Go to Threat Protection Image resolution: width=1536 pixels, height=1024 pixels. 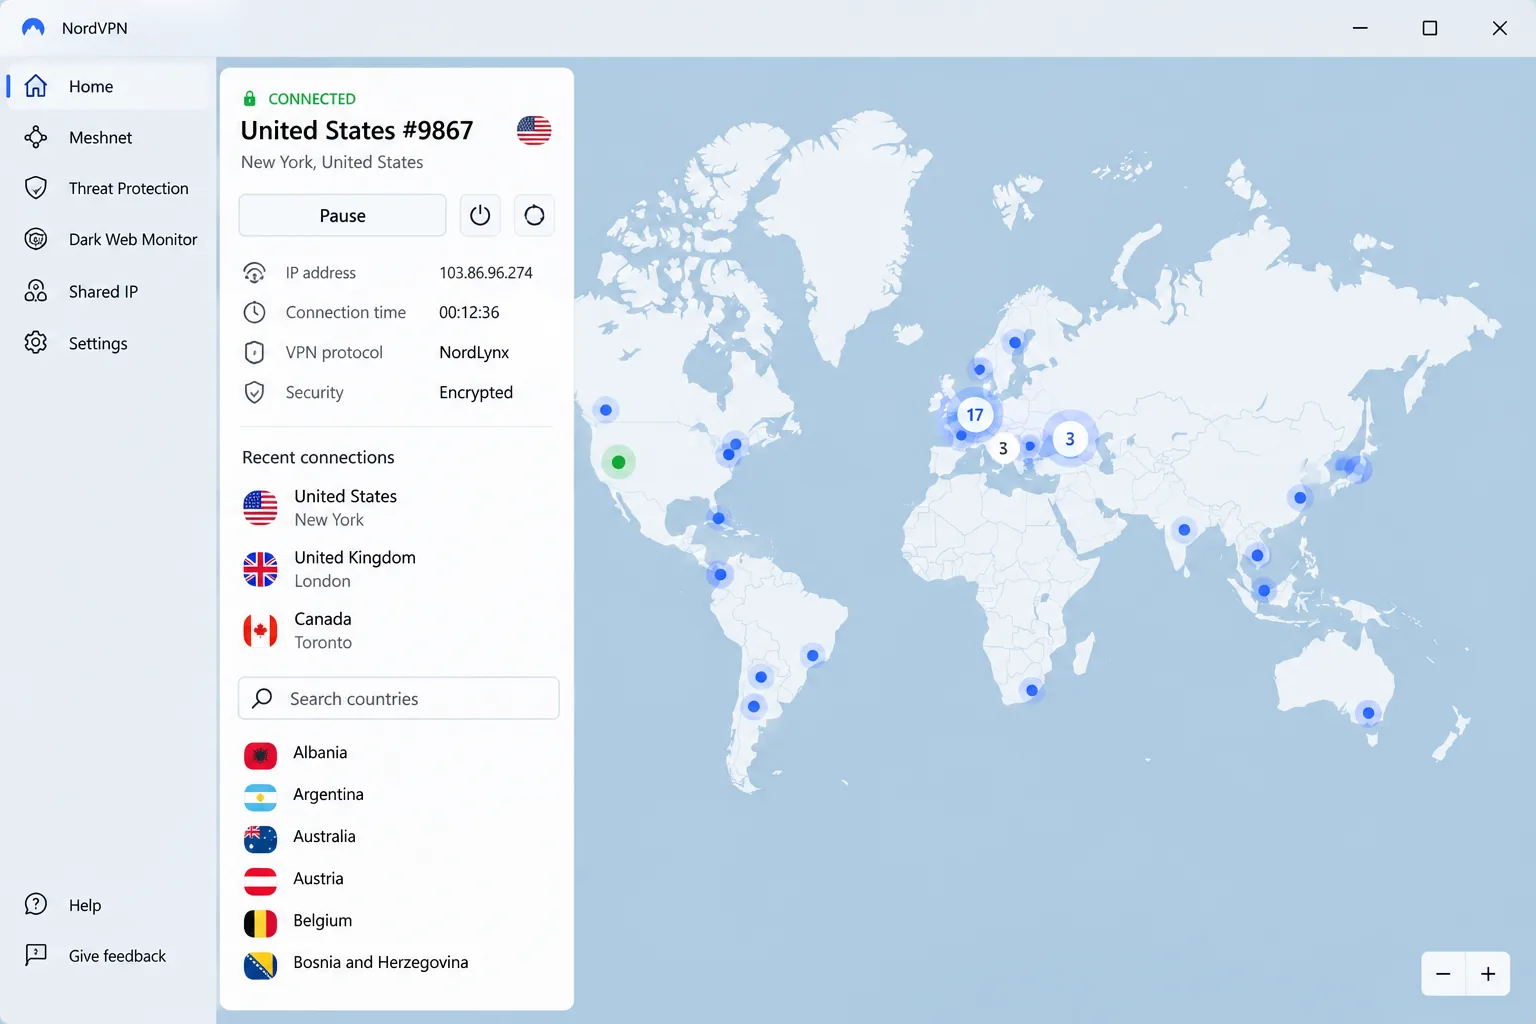(x=108, y=188)
